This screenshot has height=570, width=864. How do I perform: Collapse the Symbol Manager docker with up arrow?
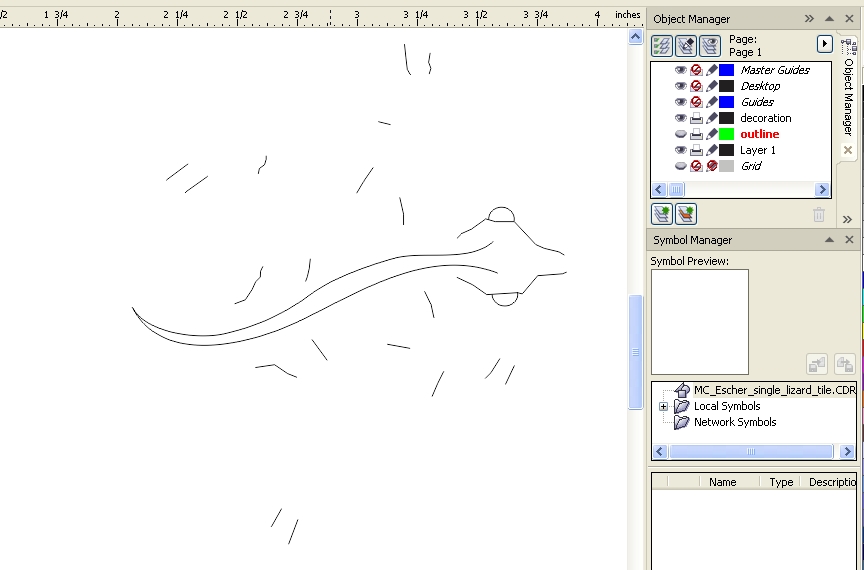pyautogui.click(x=829, y=240)
